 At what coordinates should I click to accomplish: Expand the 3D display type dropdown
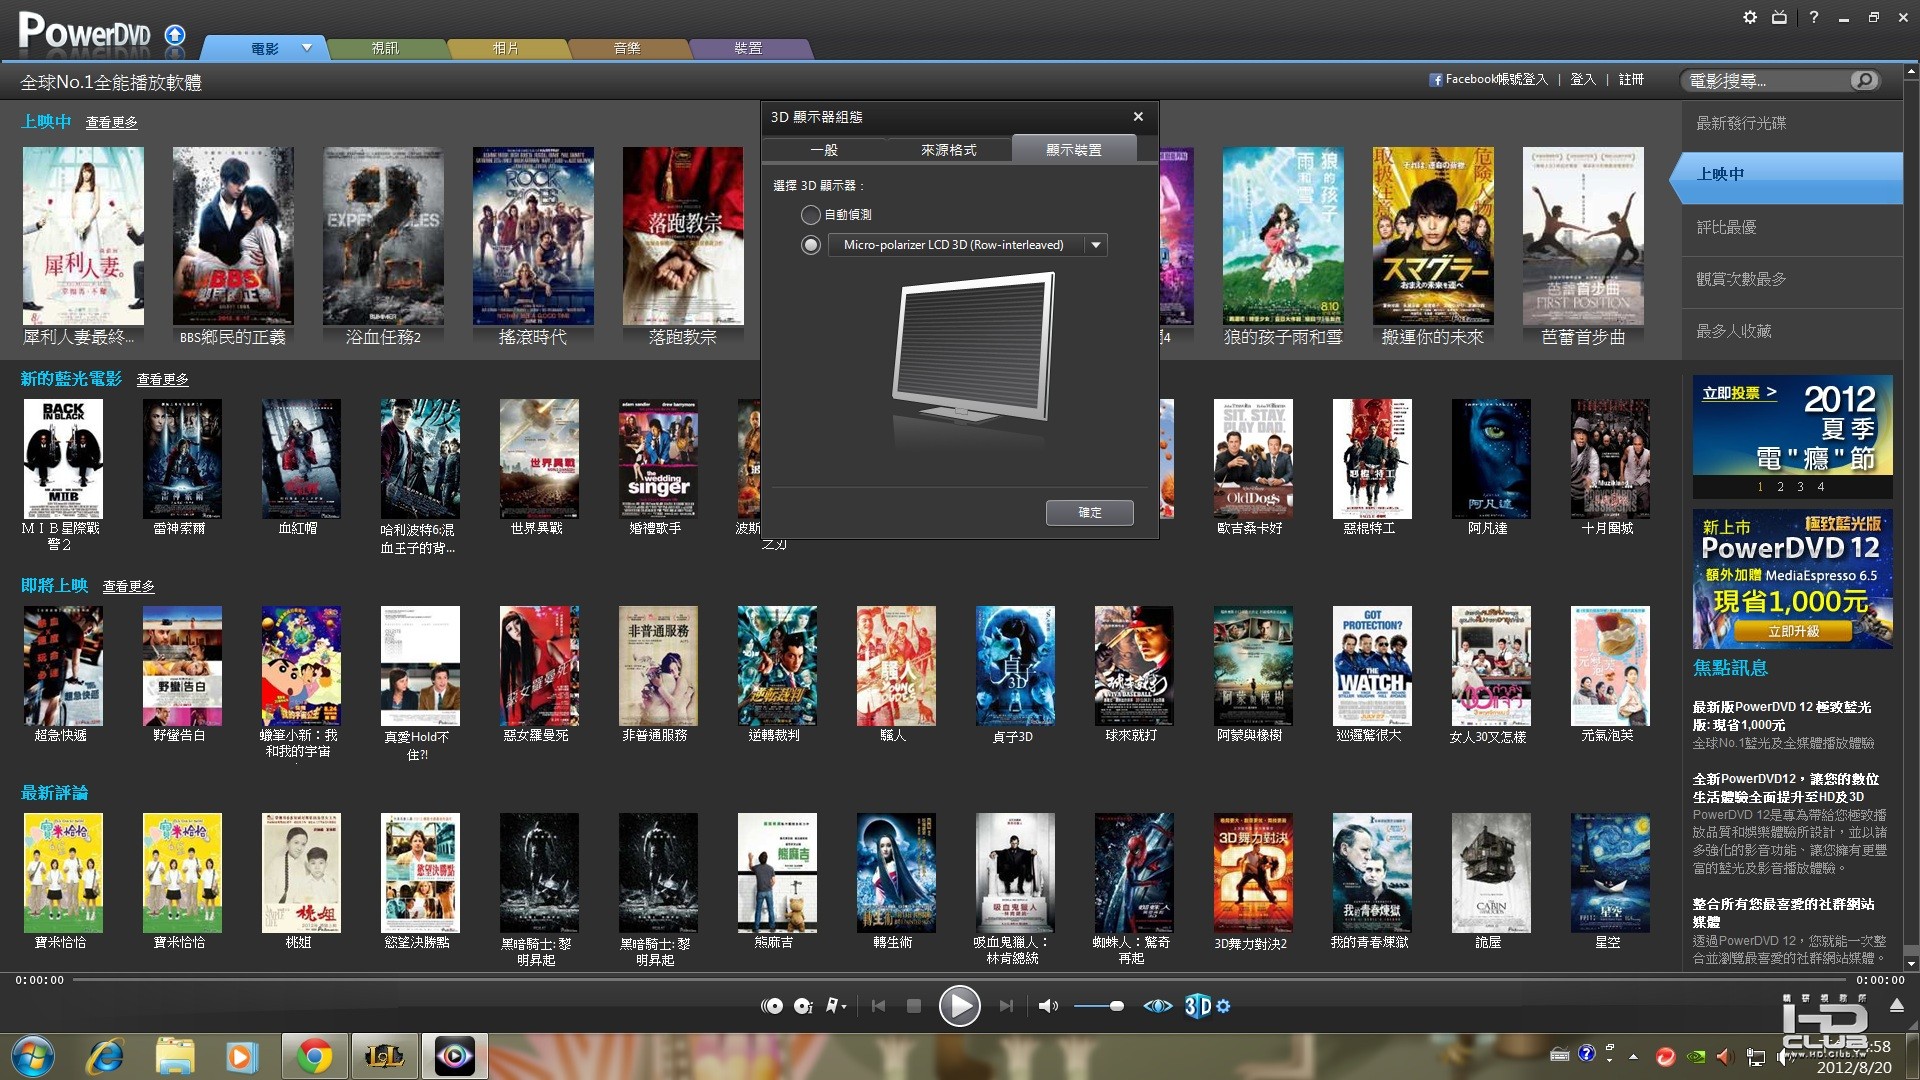click(x=1096, y=245)
